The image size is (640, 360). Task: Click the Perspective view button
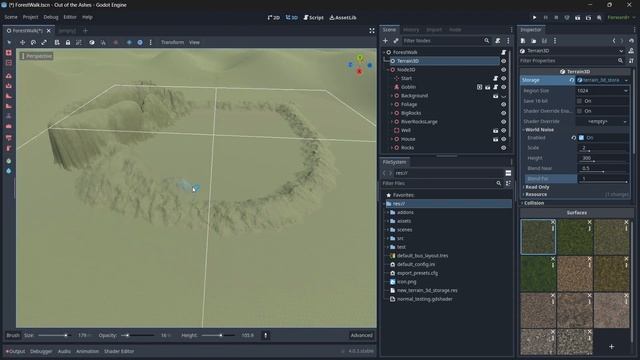tap(37, 56)
